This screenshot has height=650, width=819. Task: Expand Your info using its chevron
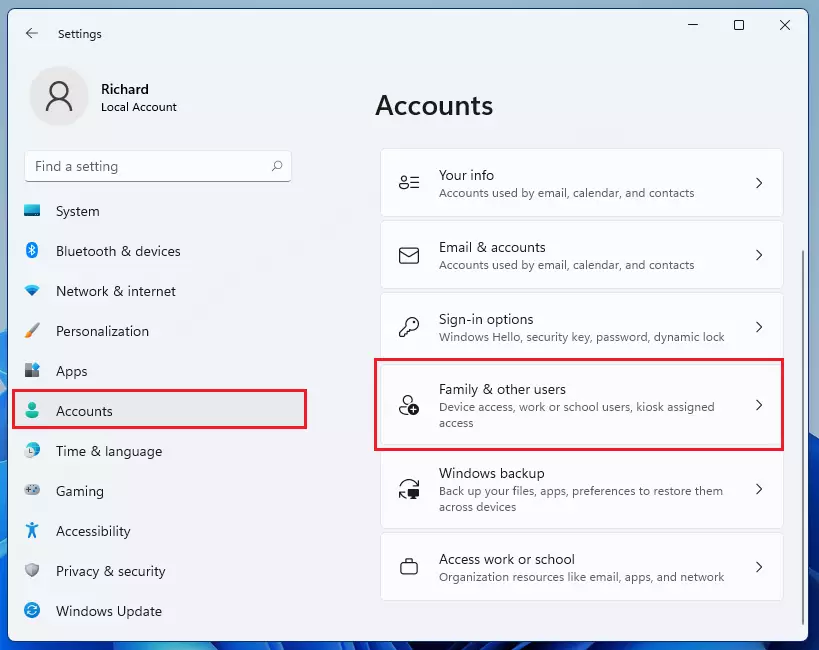click(759, 183)
